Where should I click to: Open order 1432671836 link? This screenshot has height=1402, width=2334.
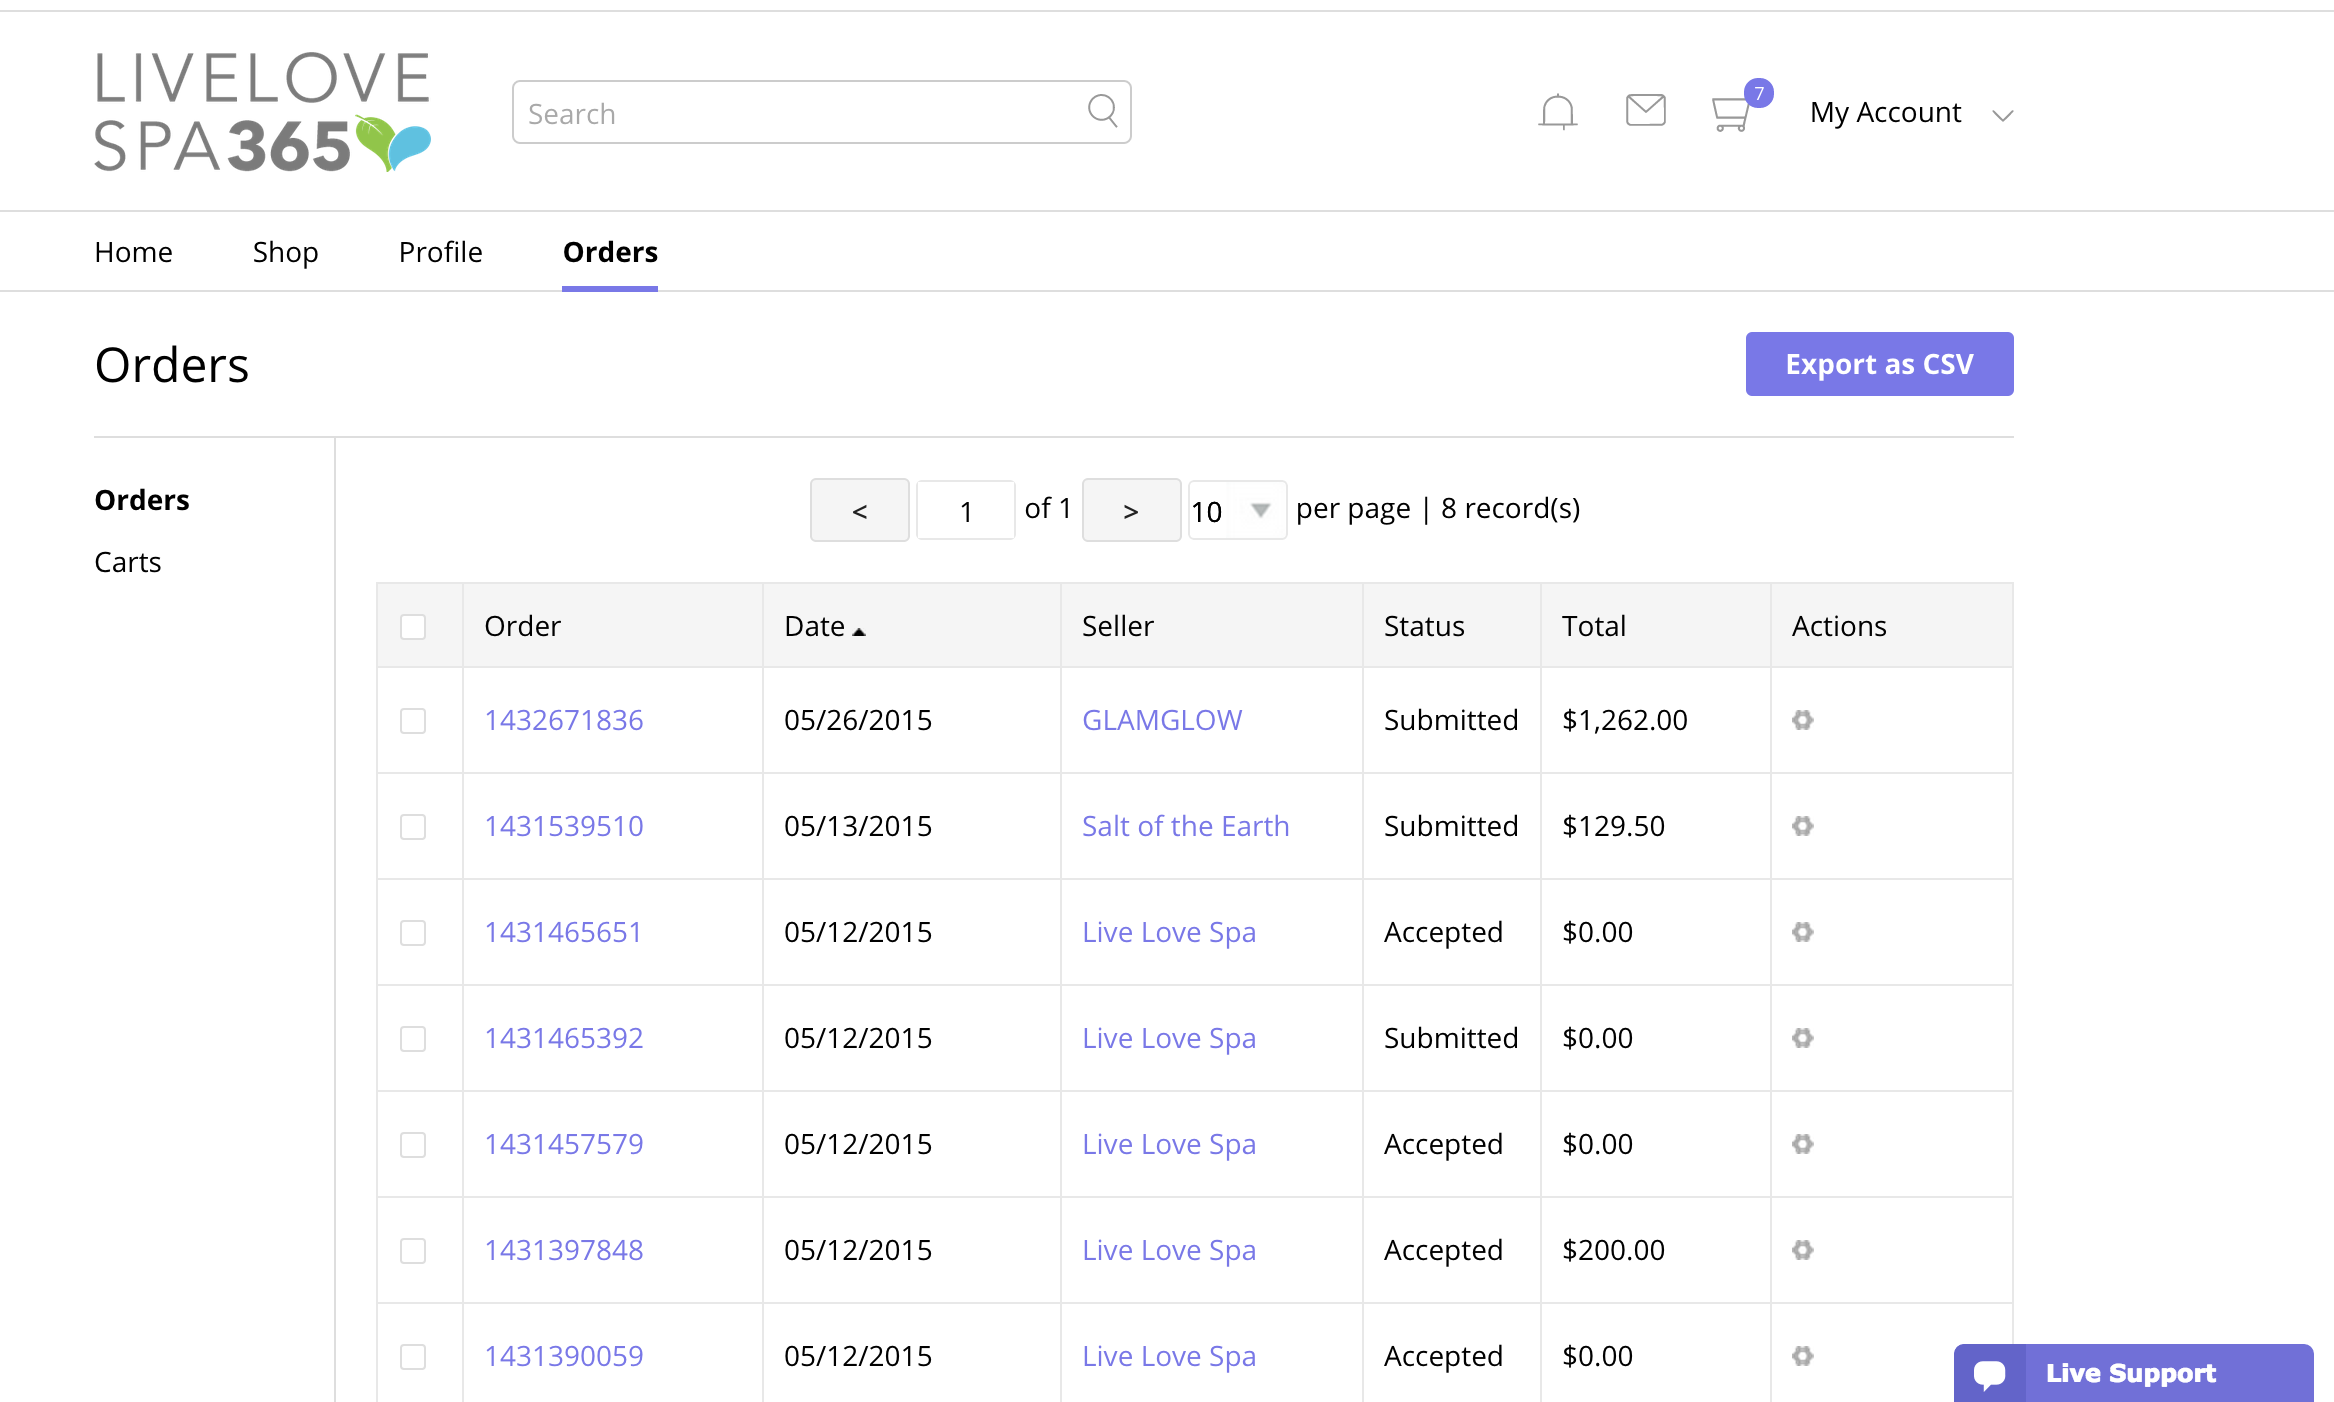point(564,720)
